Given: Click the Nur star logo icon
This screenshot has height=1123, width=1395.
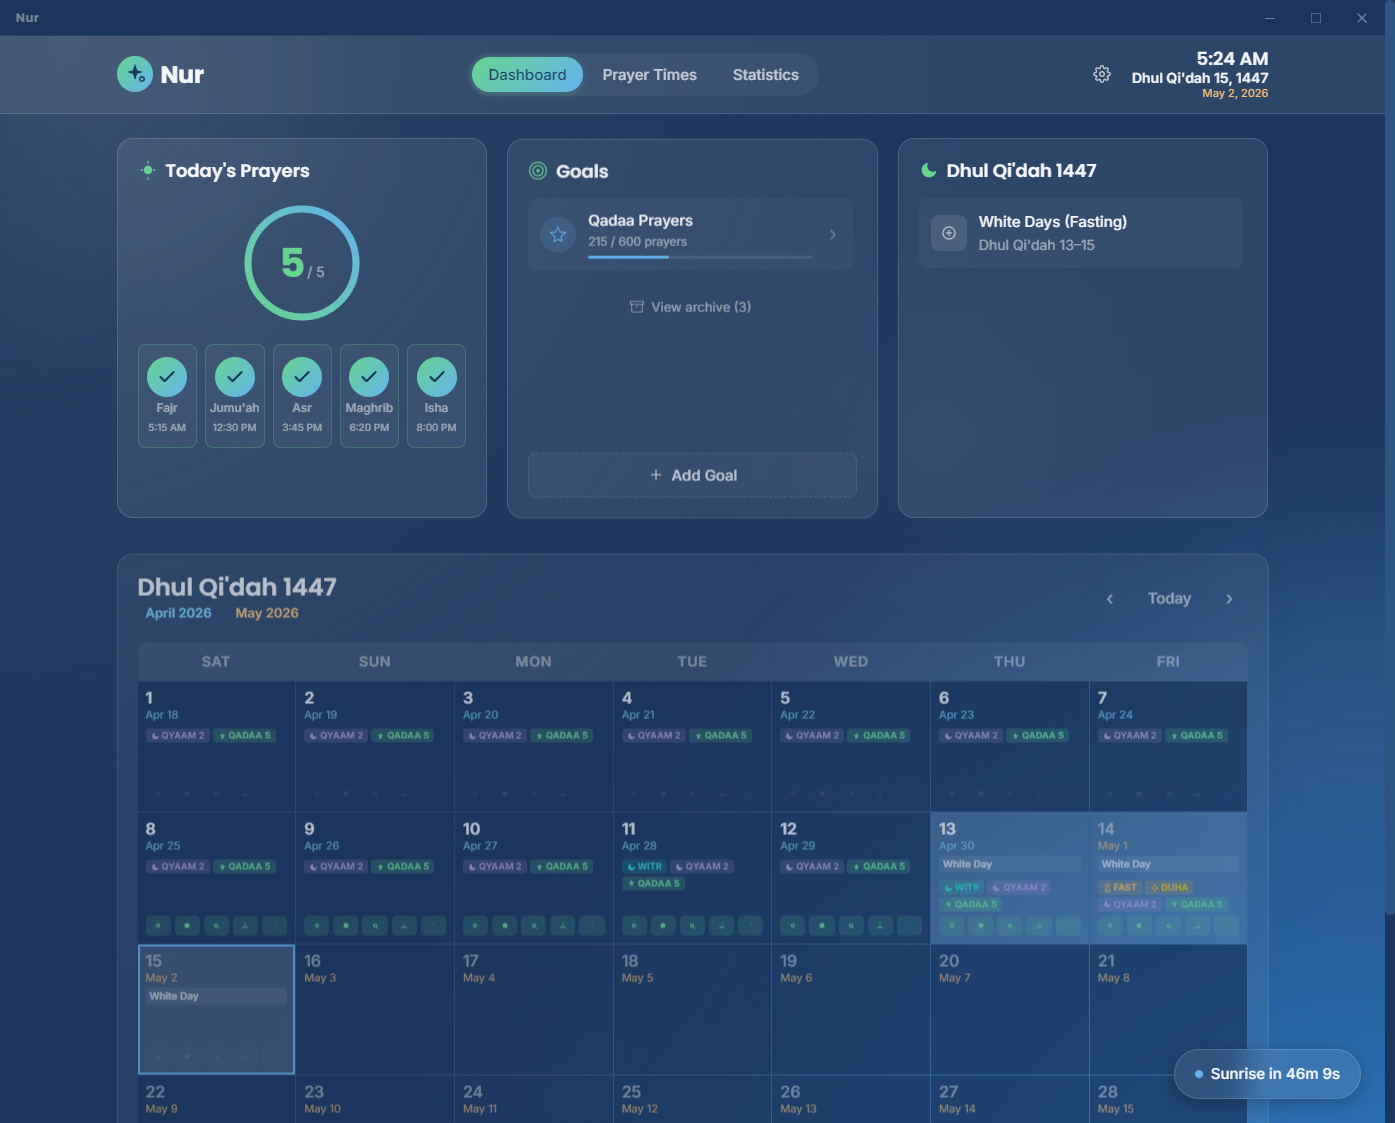Looking at the screenshot, I should coord(135,74).
